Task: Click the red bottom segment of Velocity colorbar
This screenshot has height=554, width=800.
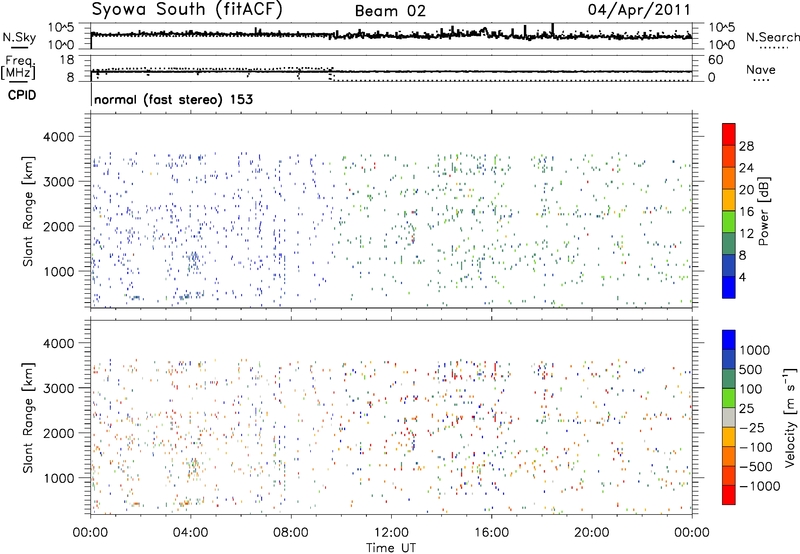Action: tap(729, 495)
